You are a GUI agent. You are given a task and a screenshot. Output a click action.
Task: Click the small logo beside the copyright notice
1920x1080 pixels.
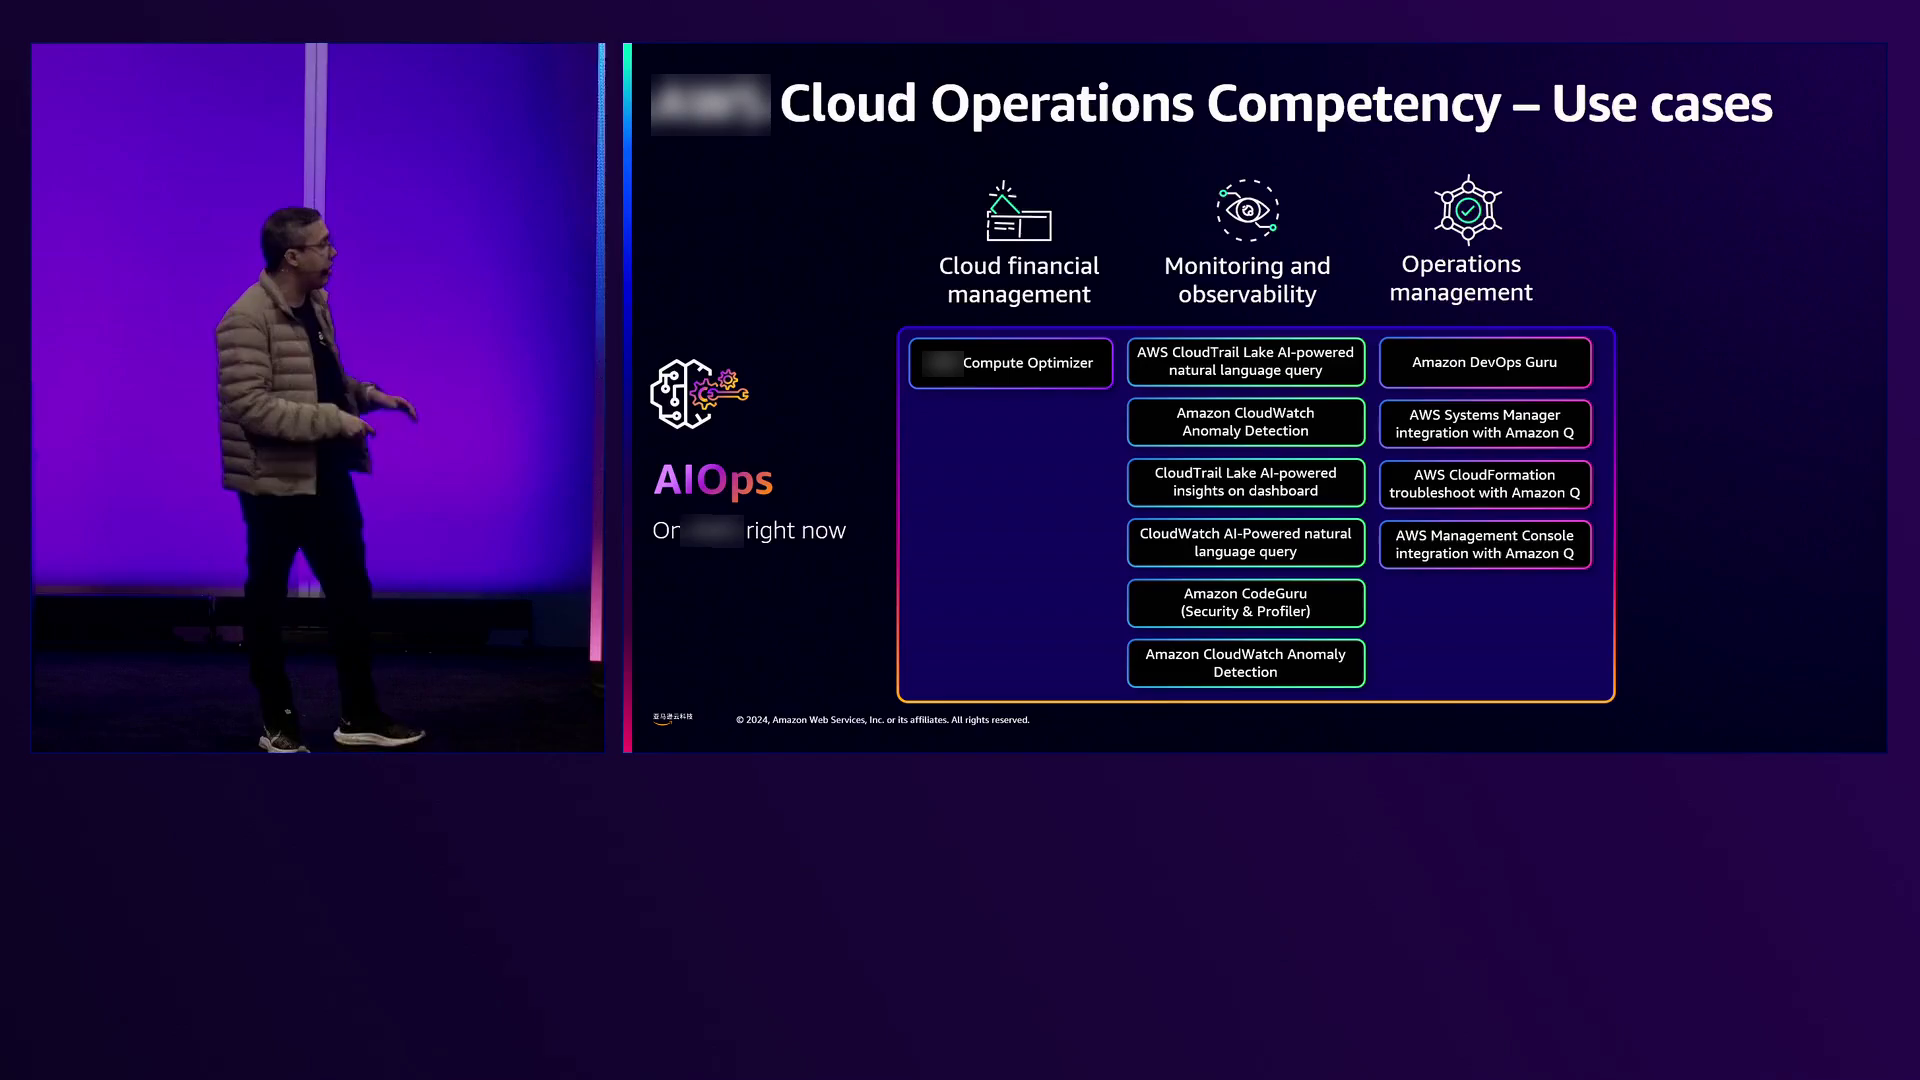tap(672, 718)
